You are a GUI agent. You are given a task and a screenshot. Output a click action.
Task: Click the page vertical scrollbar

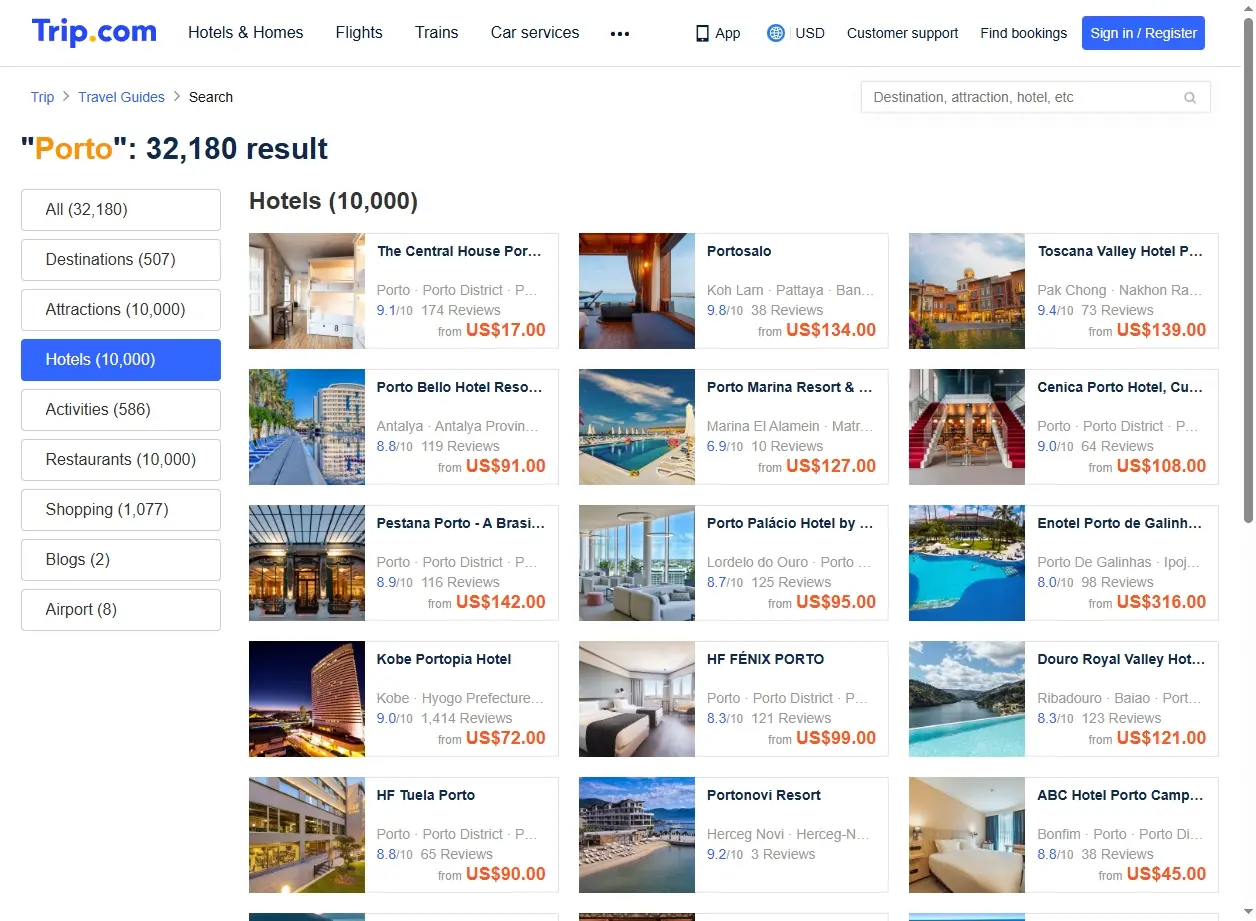point(1248,270)
